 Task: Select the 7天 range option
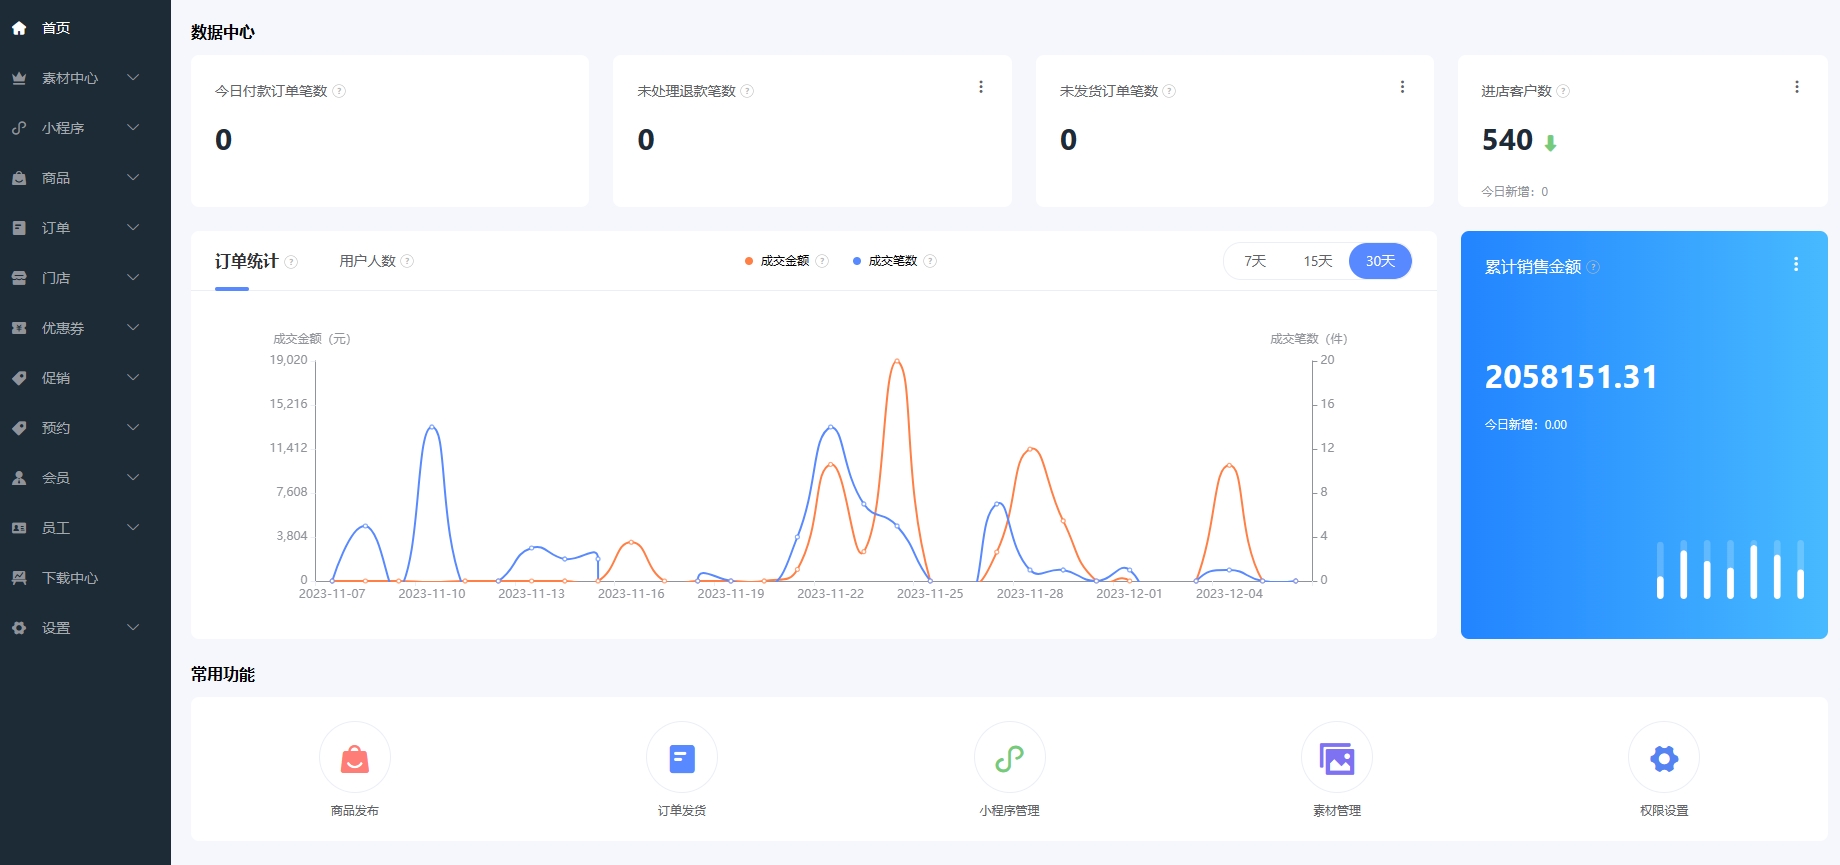(1255, 261)
